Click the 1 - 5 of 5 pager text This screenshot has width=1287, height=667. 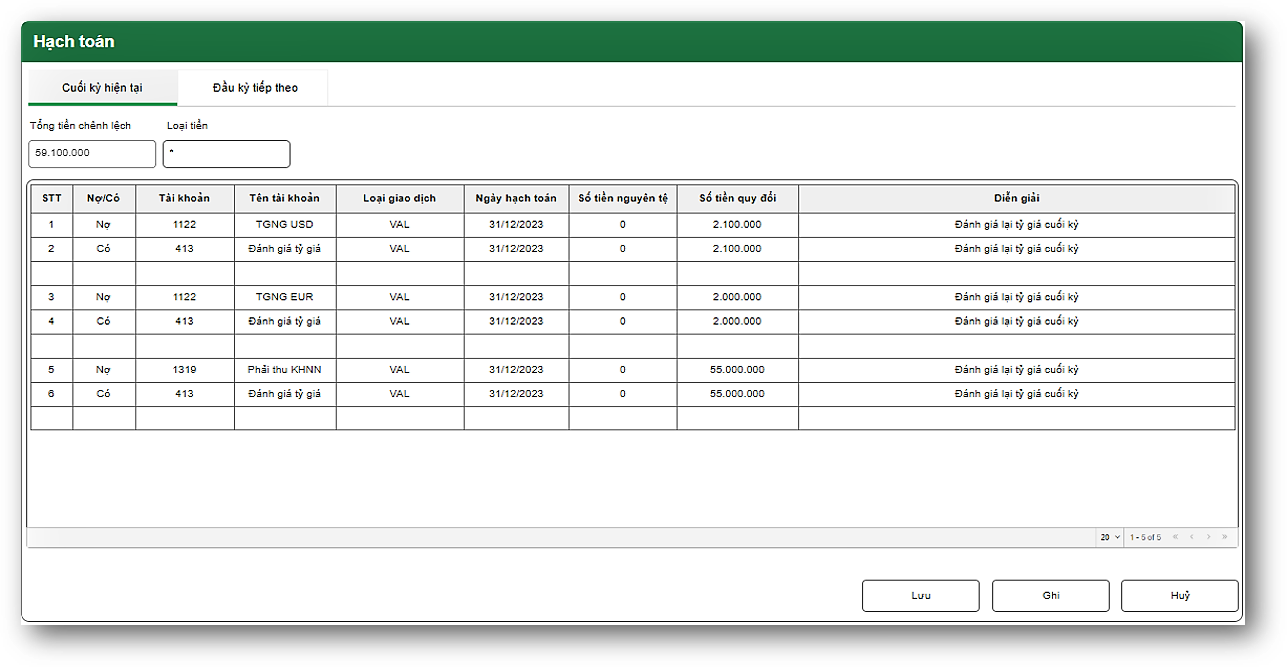[x=1145, y=538]
